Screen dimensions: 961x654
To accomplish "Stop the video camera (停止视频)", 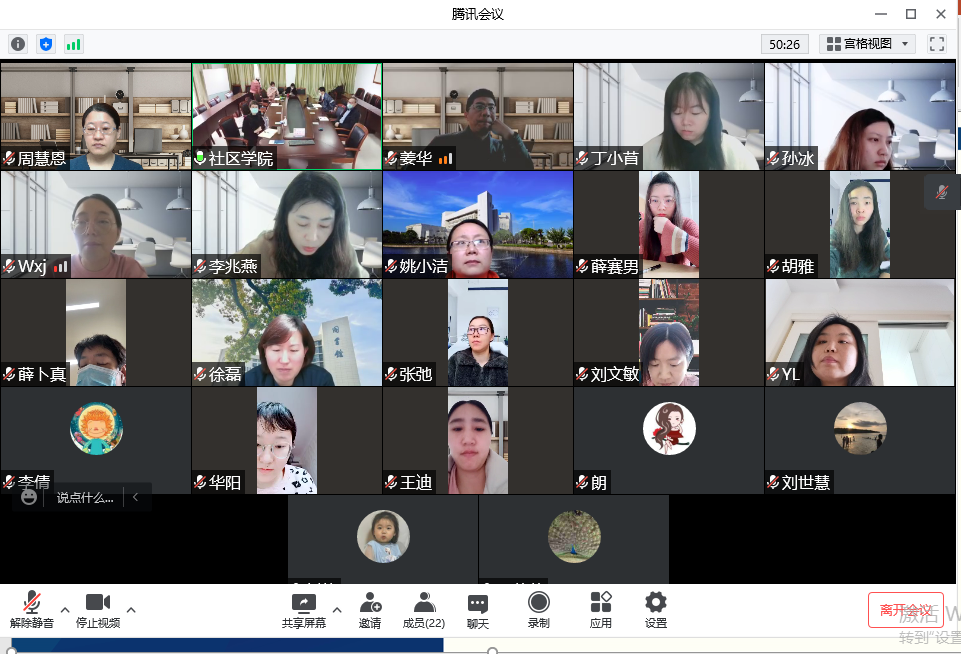I will click(x=98, y=608).
